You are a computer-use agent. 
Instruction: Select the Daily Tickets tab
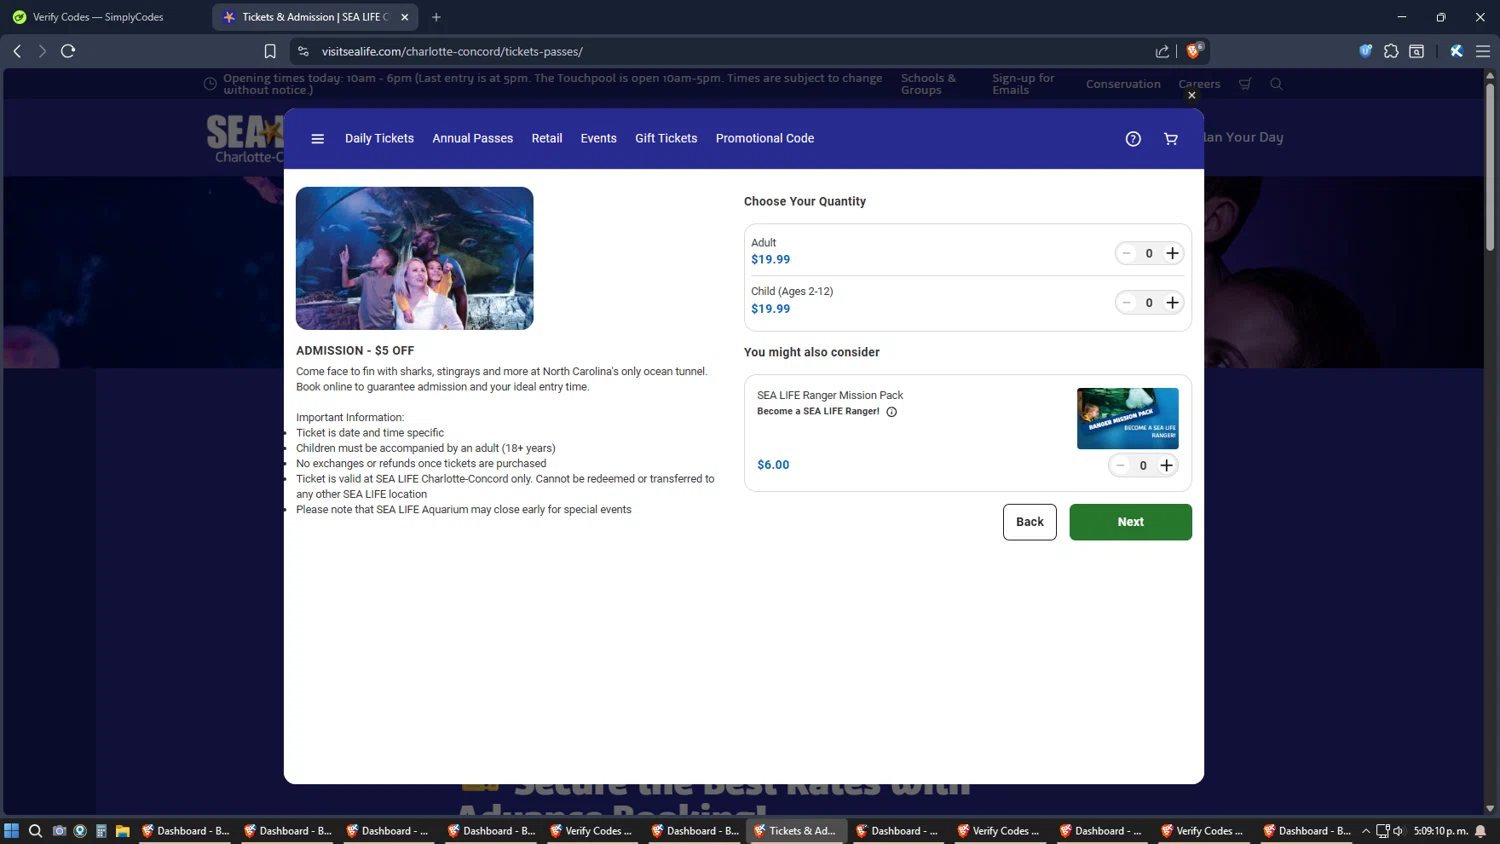(x=379, y=139)
